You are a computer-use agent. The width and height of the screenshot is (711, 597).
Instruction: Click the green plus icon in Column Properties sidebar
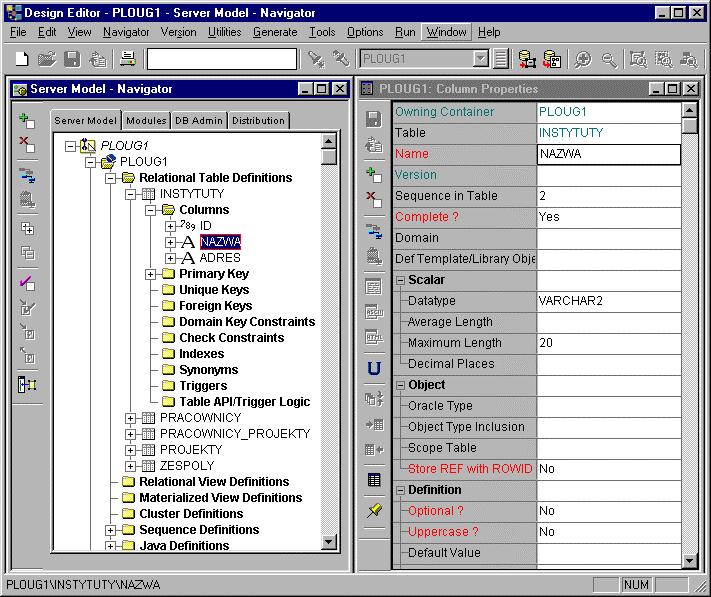pos(374,175)
